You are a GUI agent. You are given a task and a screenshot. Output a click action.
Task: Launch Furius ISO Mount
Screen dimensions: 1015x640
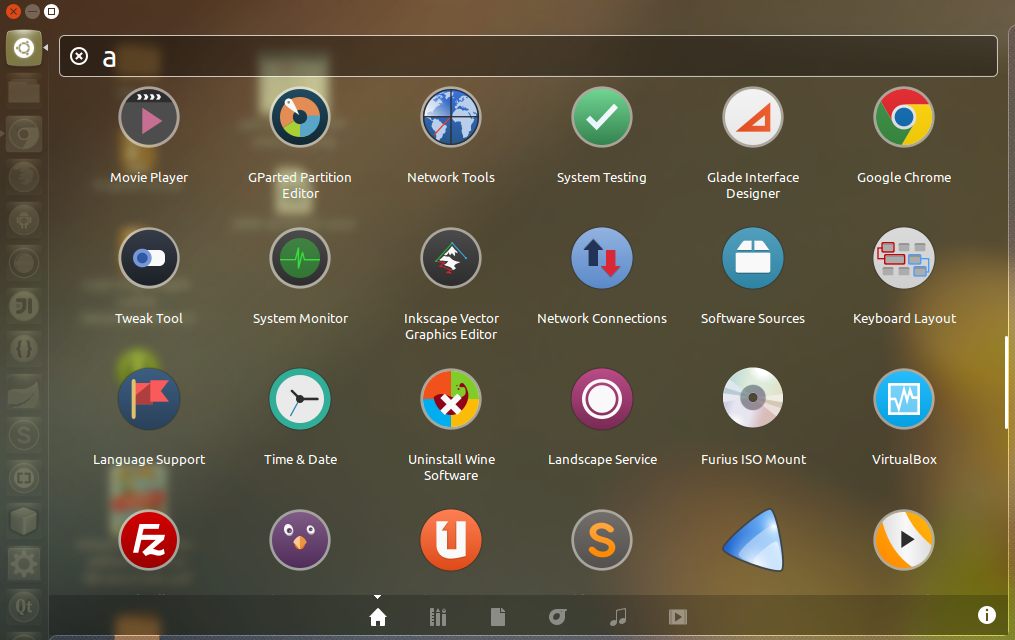752,398
